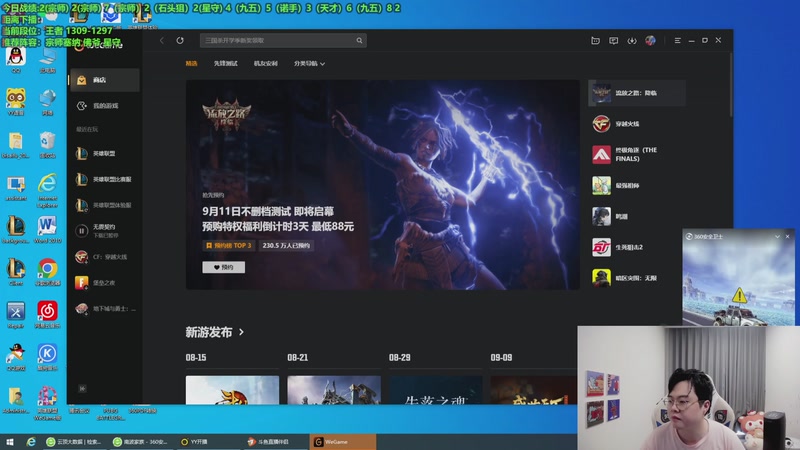The image size is (800, 450).
Task: Click the 08-15 release date marker
Action: [196, 358]
